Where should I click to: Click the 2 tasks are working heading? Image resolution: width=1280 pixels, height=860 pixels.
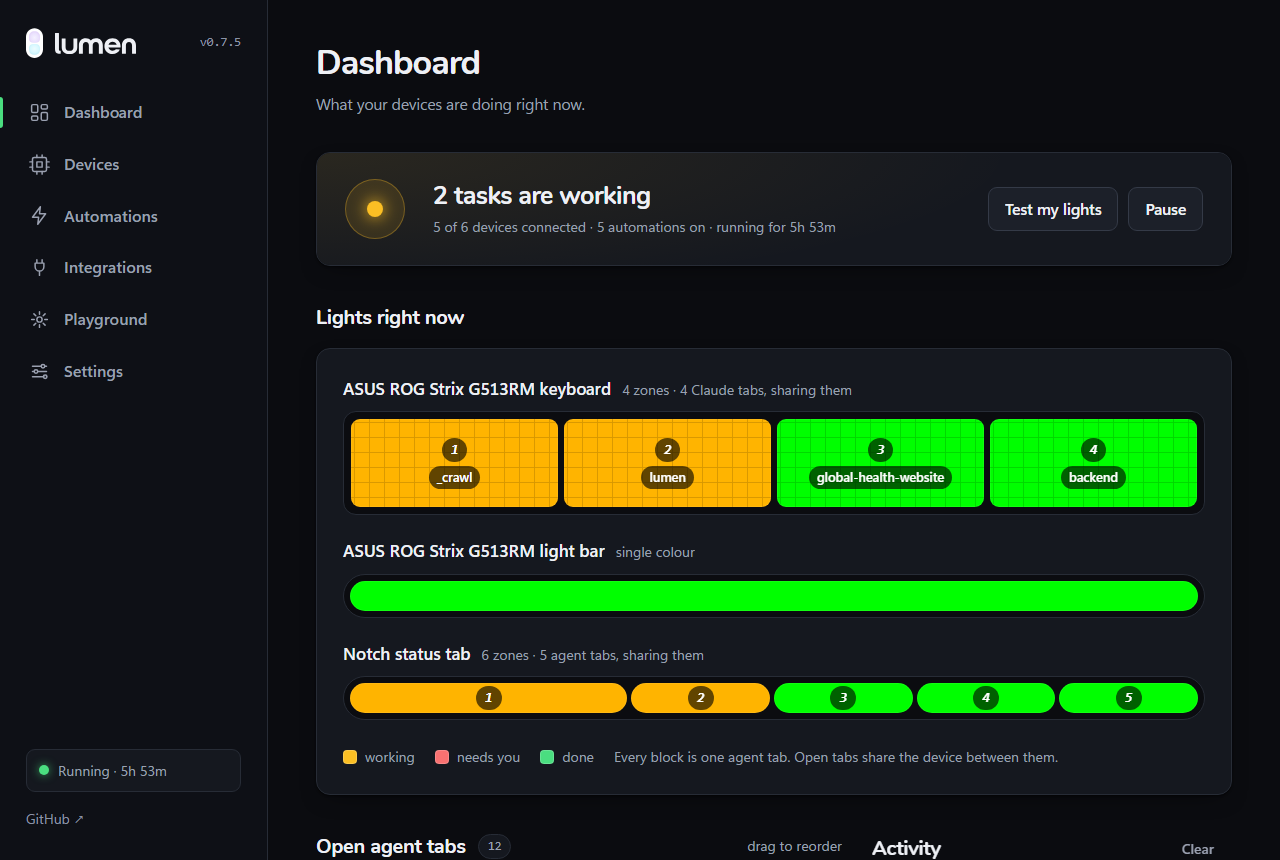pyautogui.click(x=542, y=196)
